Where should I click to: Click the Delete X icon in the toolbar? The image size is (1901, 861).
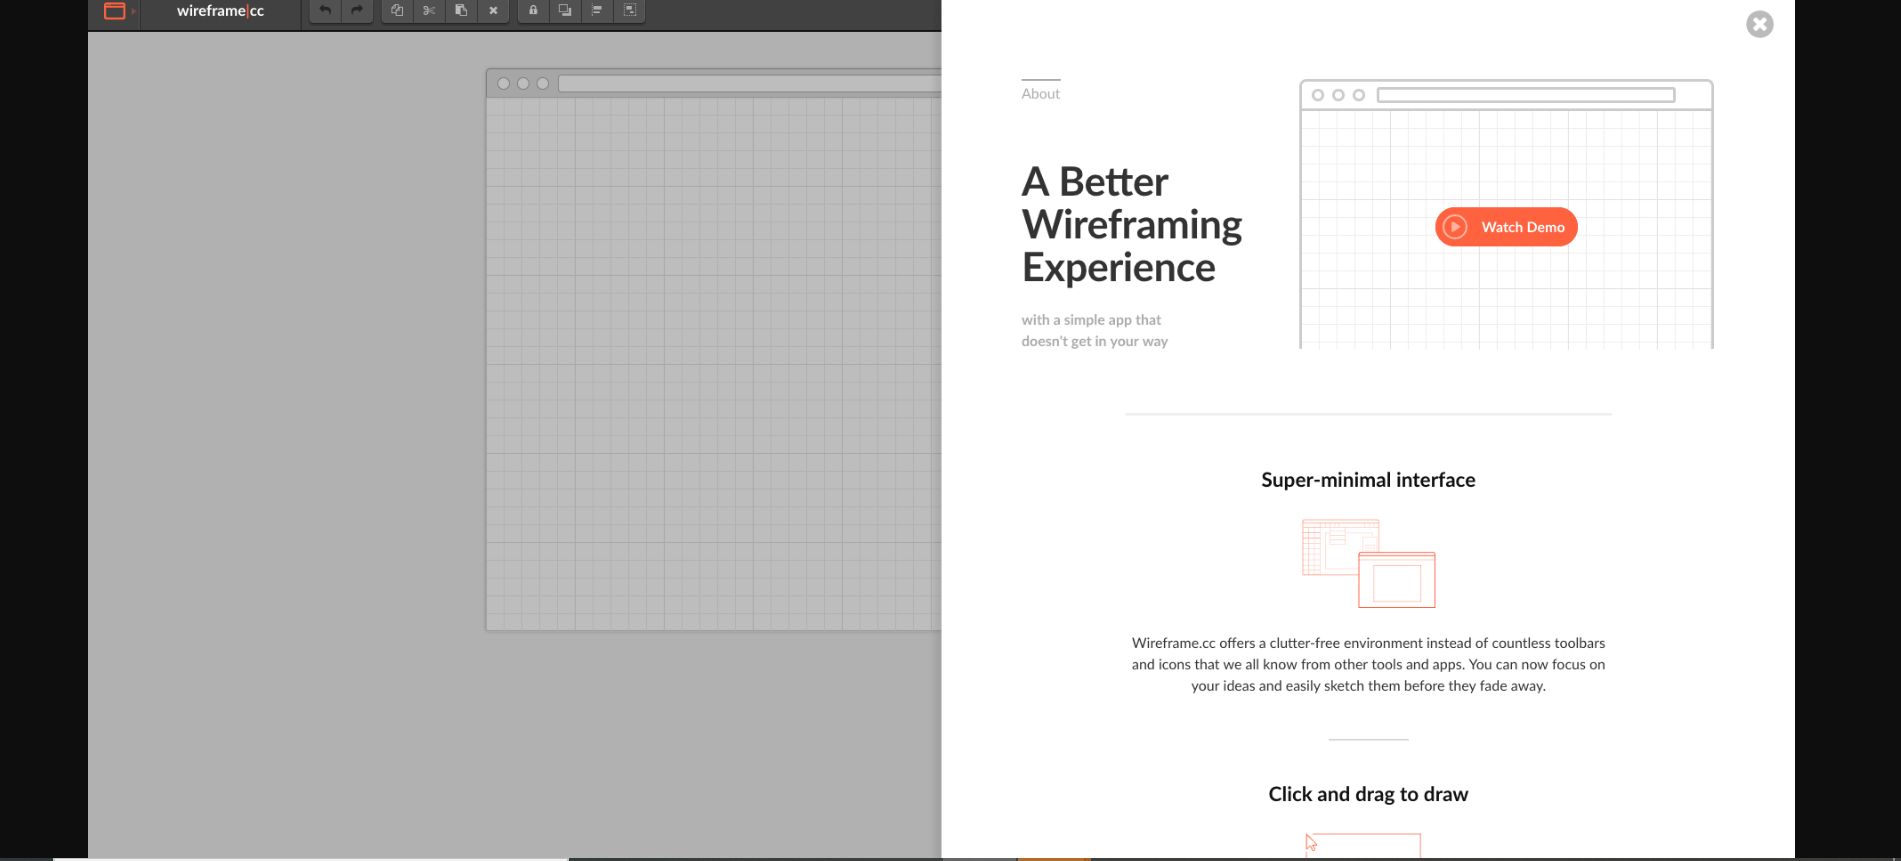(493, 11)
